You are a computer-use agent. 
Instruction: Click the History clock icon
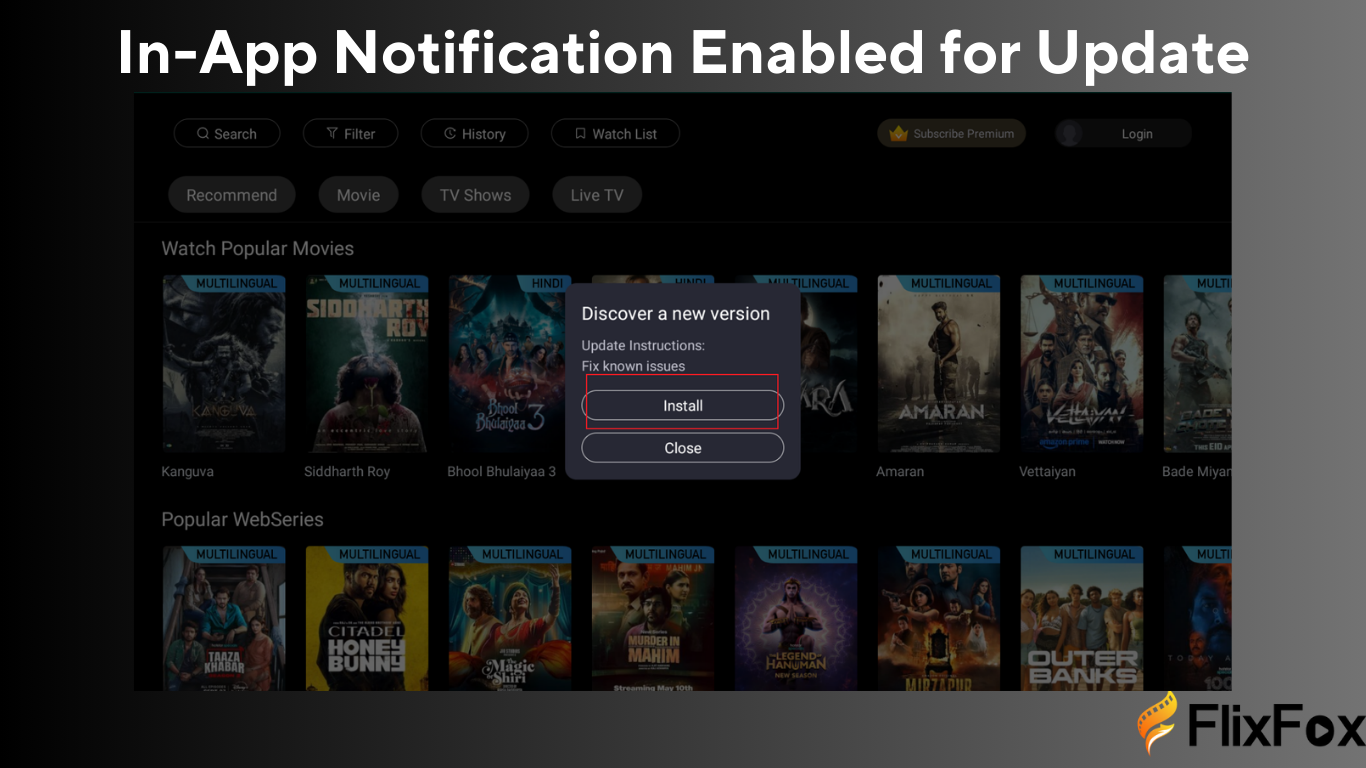tap(450, 134)
